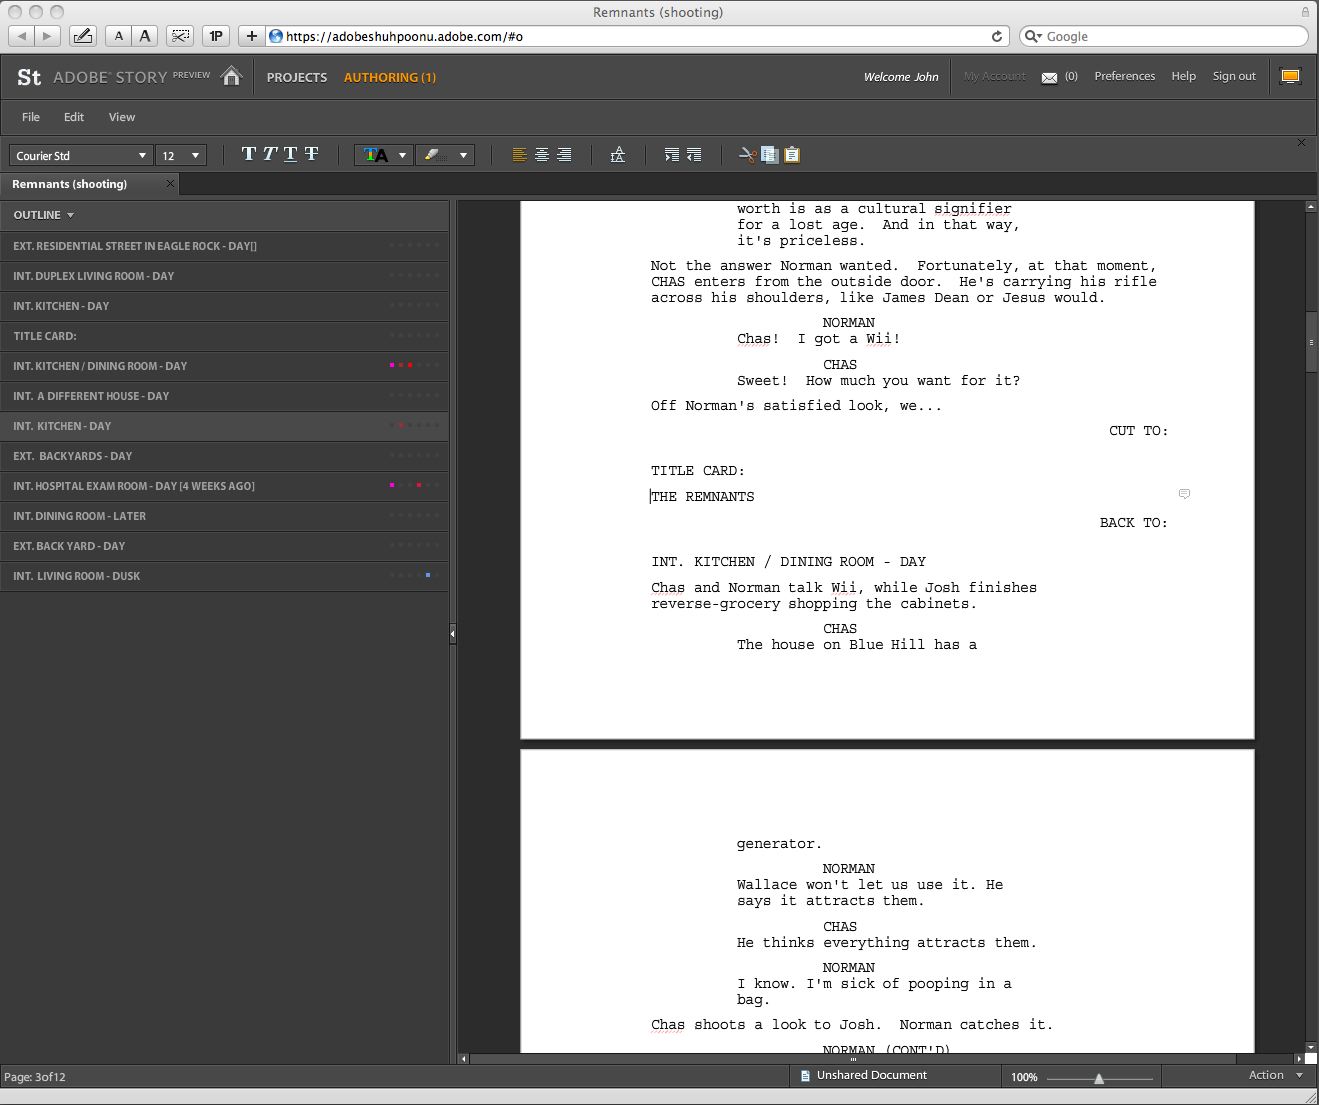Toggle strikethrough text formatting
Screen dimensions: 1319x1105
[x=312, y=154]
